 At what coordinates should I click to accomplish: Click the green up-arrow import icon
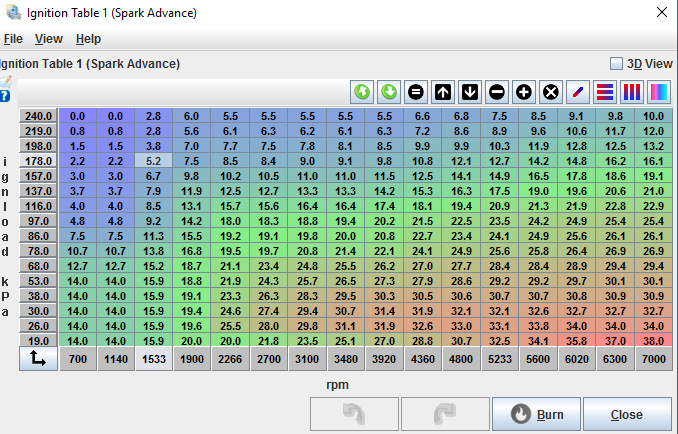pos(362,92)
